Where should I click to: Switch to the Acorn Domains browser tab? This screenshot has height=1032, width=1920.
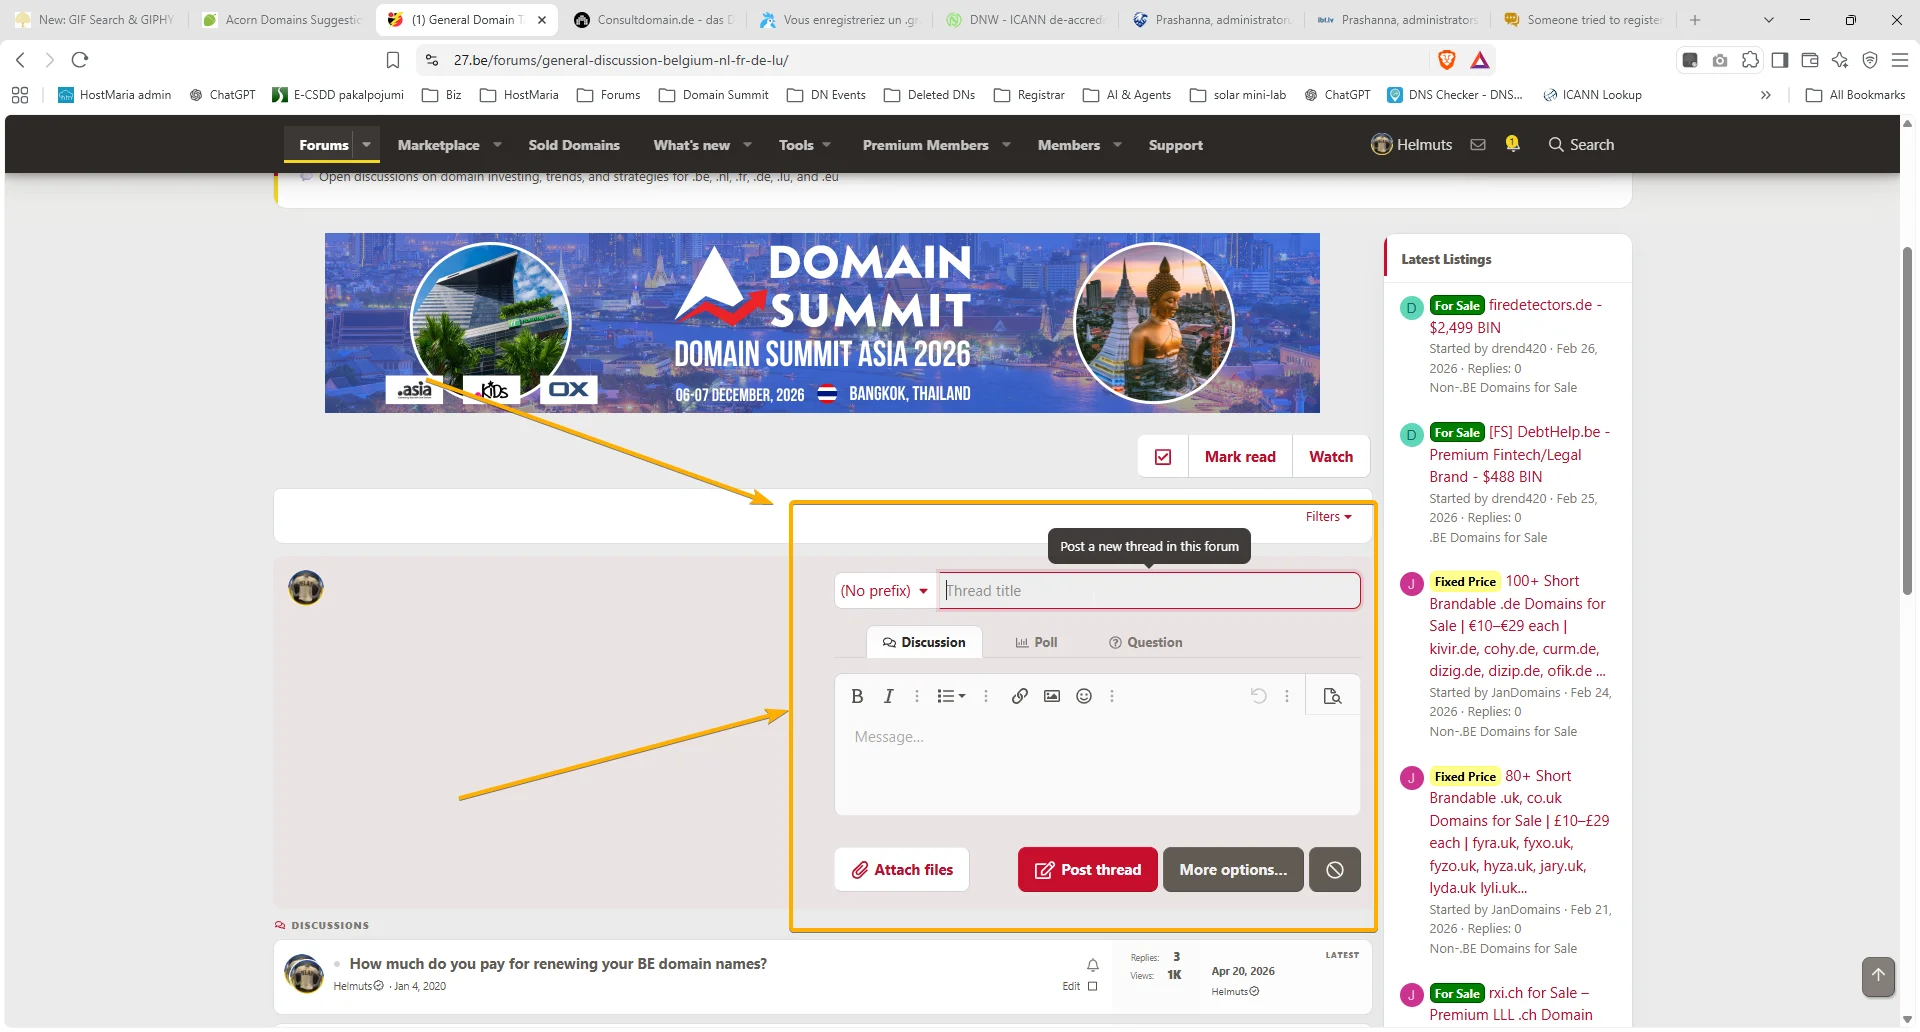[282, 20]
